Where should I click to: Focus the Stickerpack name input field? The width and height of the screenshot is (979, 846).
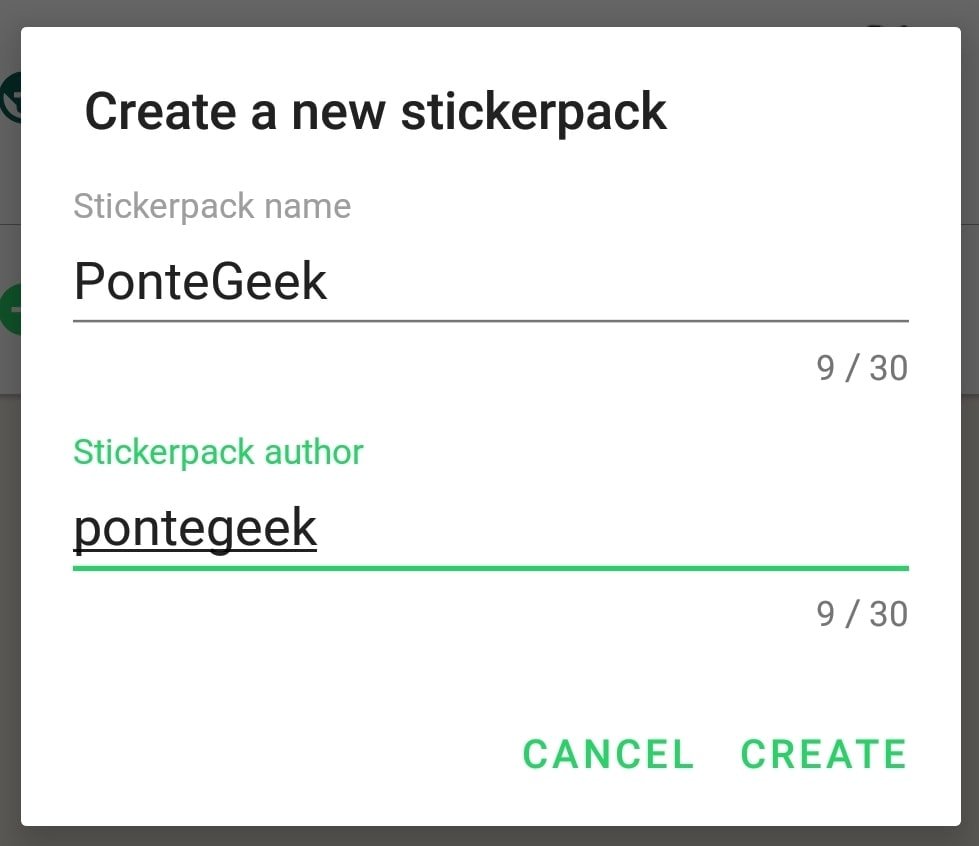491,283
